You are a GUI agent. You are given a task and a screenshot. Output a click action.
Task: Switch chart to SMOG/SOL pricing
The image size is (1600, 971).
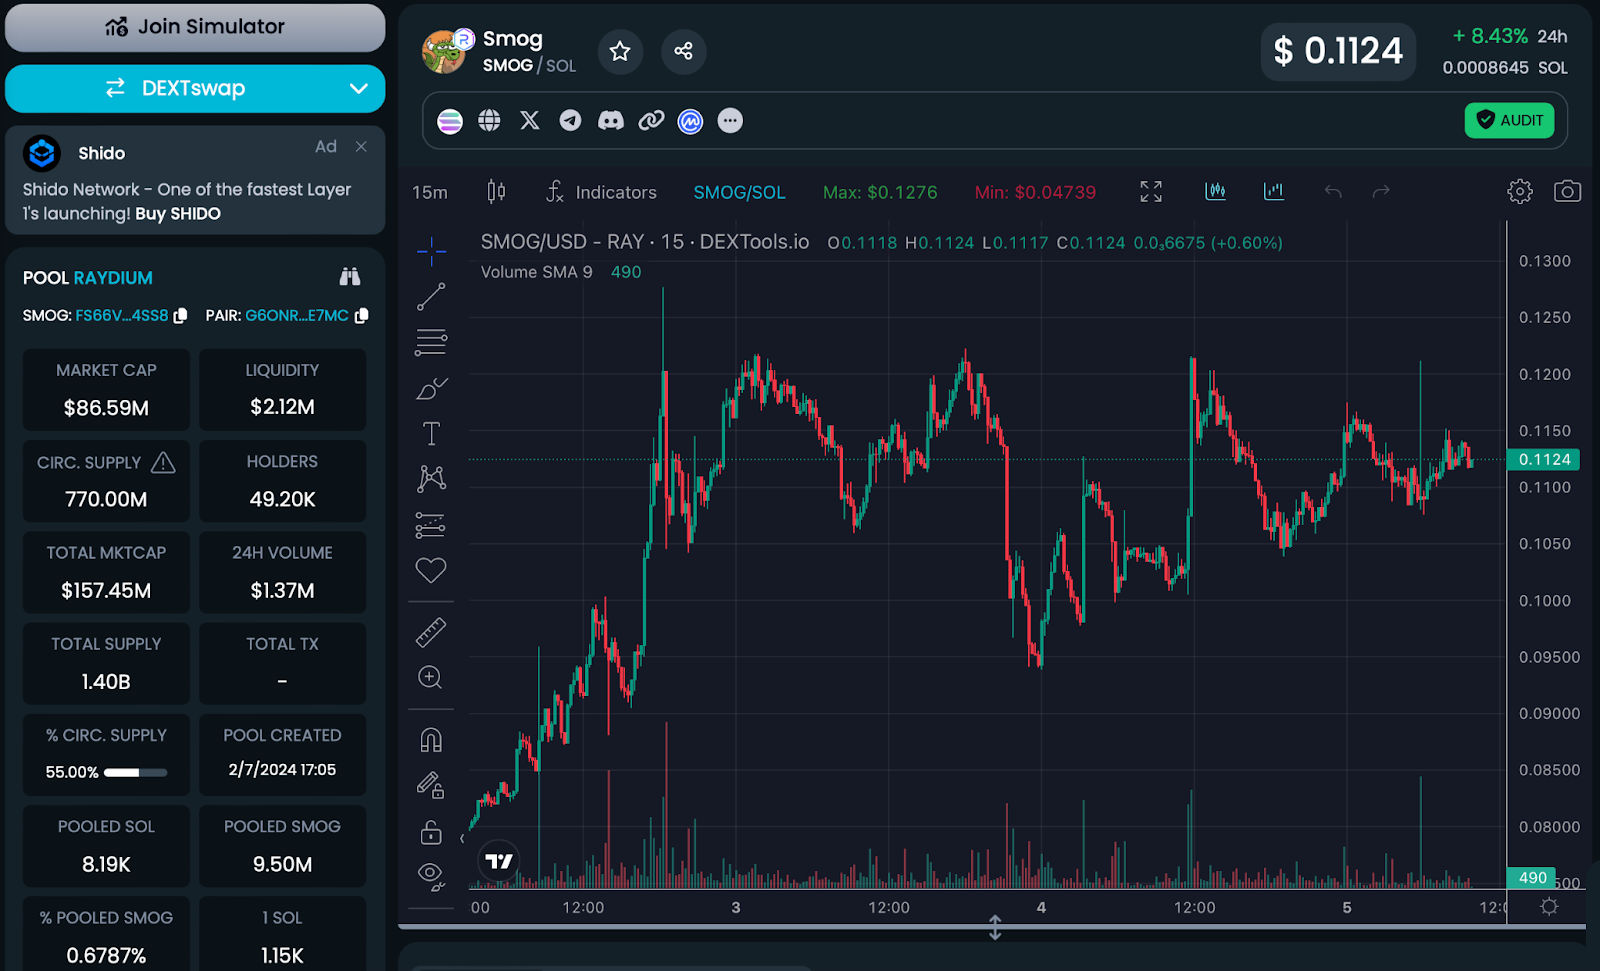click(740, 192)
